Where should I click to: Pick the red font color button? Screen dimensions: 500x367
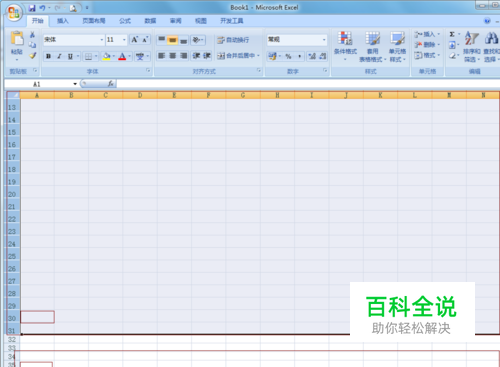(122, 56)
